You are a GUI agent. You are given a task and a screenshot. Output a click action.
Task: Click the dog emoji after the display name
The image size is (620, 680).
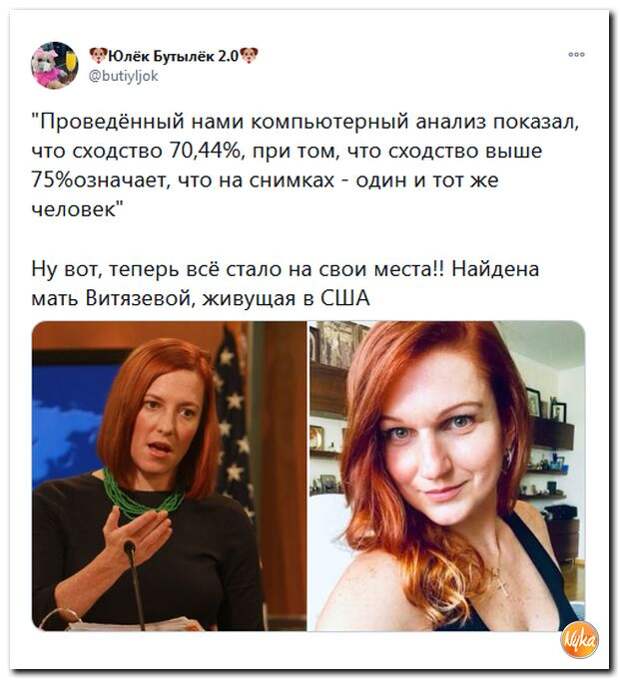(249, 55)
